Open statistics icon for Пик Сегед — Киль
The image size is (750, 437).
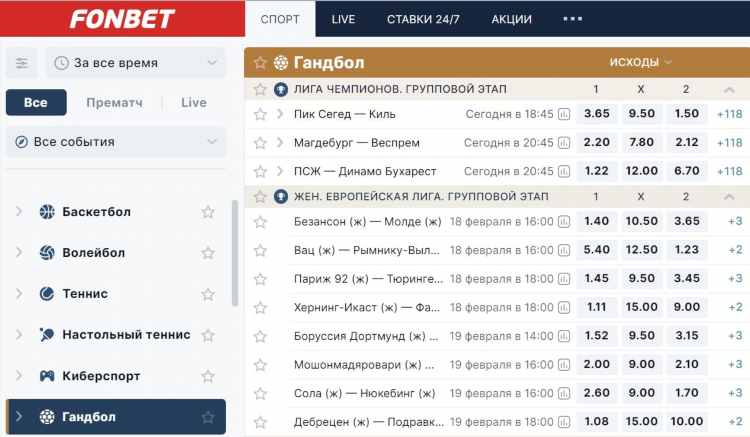(x=564, y=114)
